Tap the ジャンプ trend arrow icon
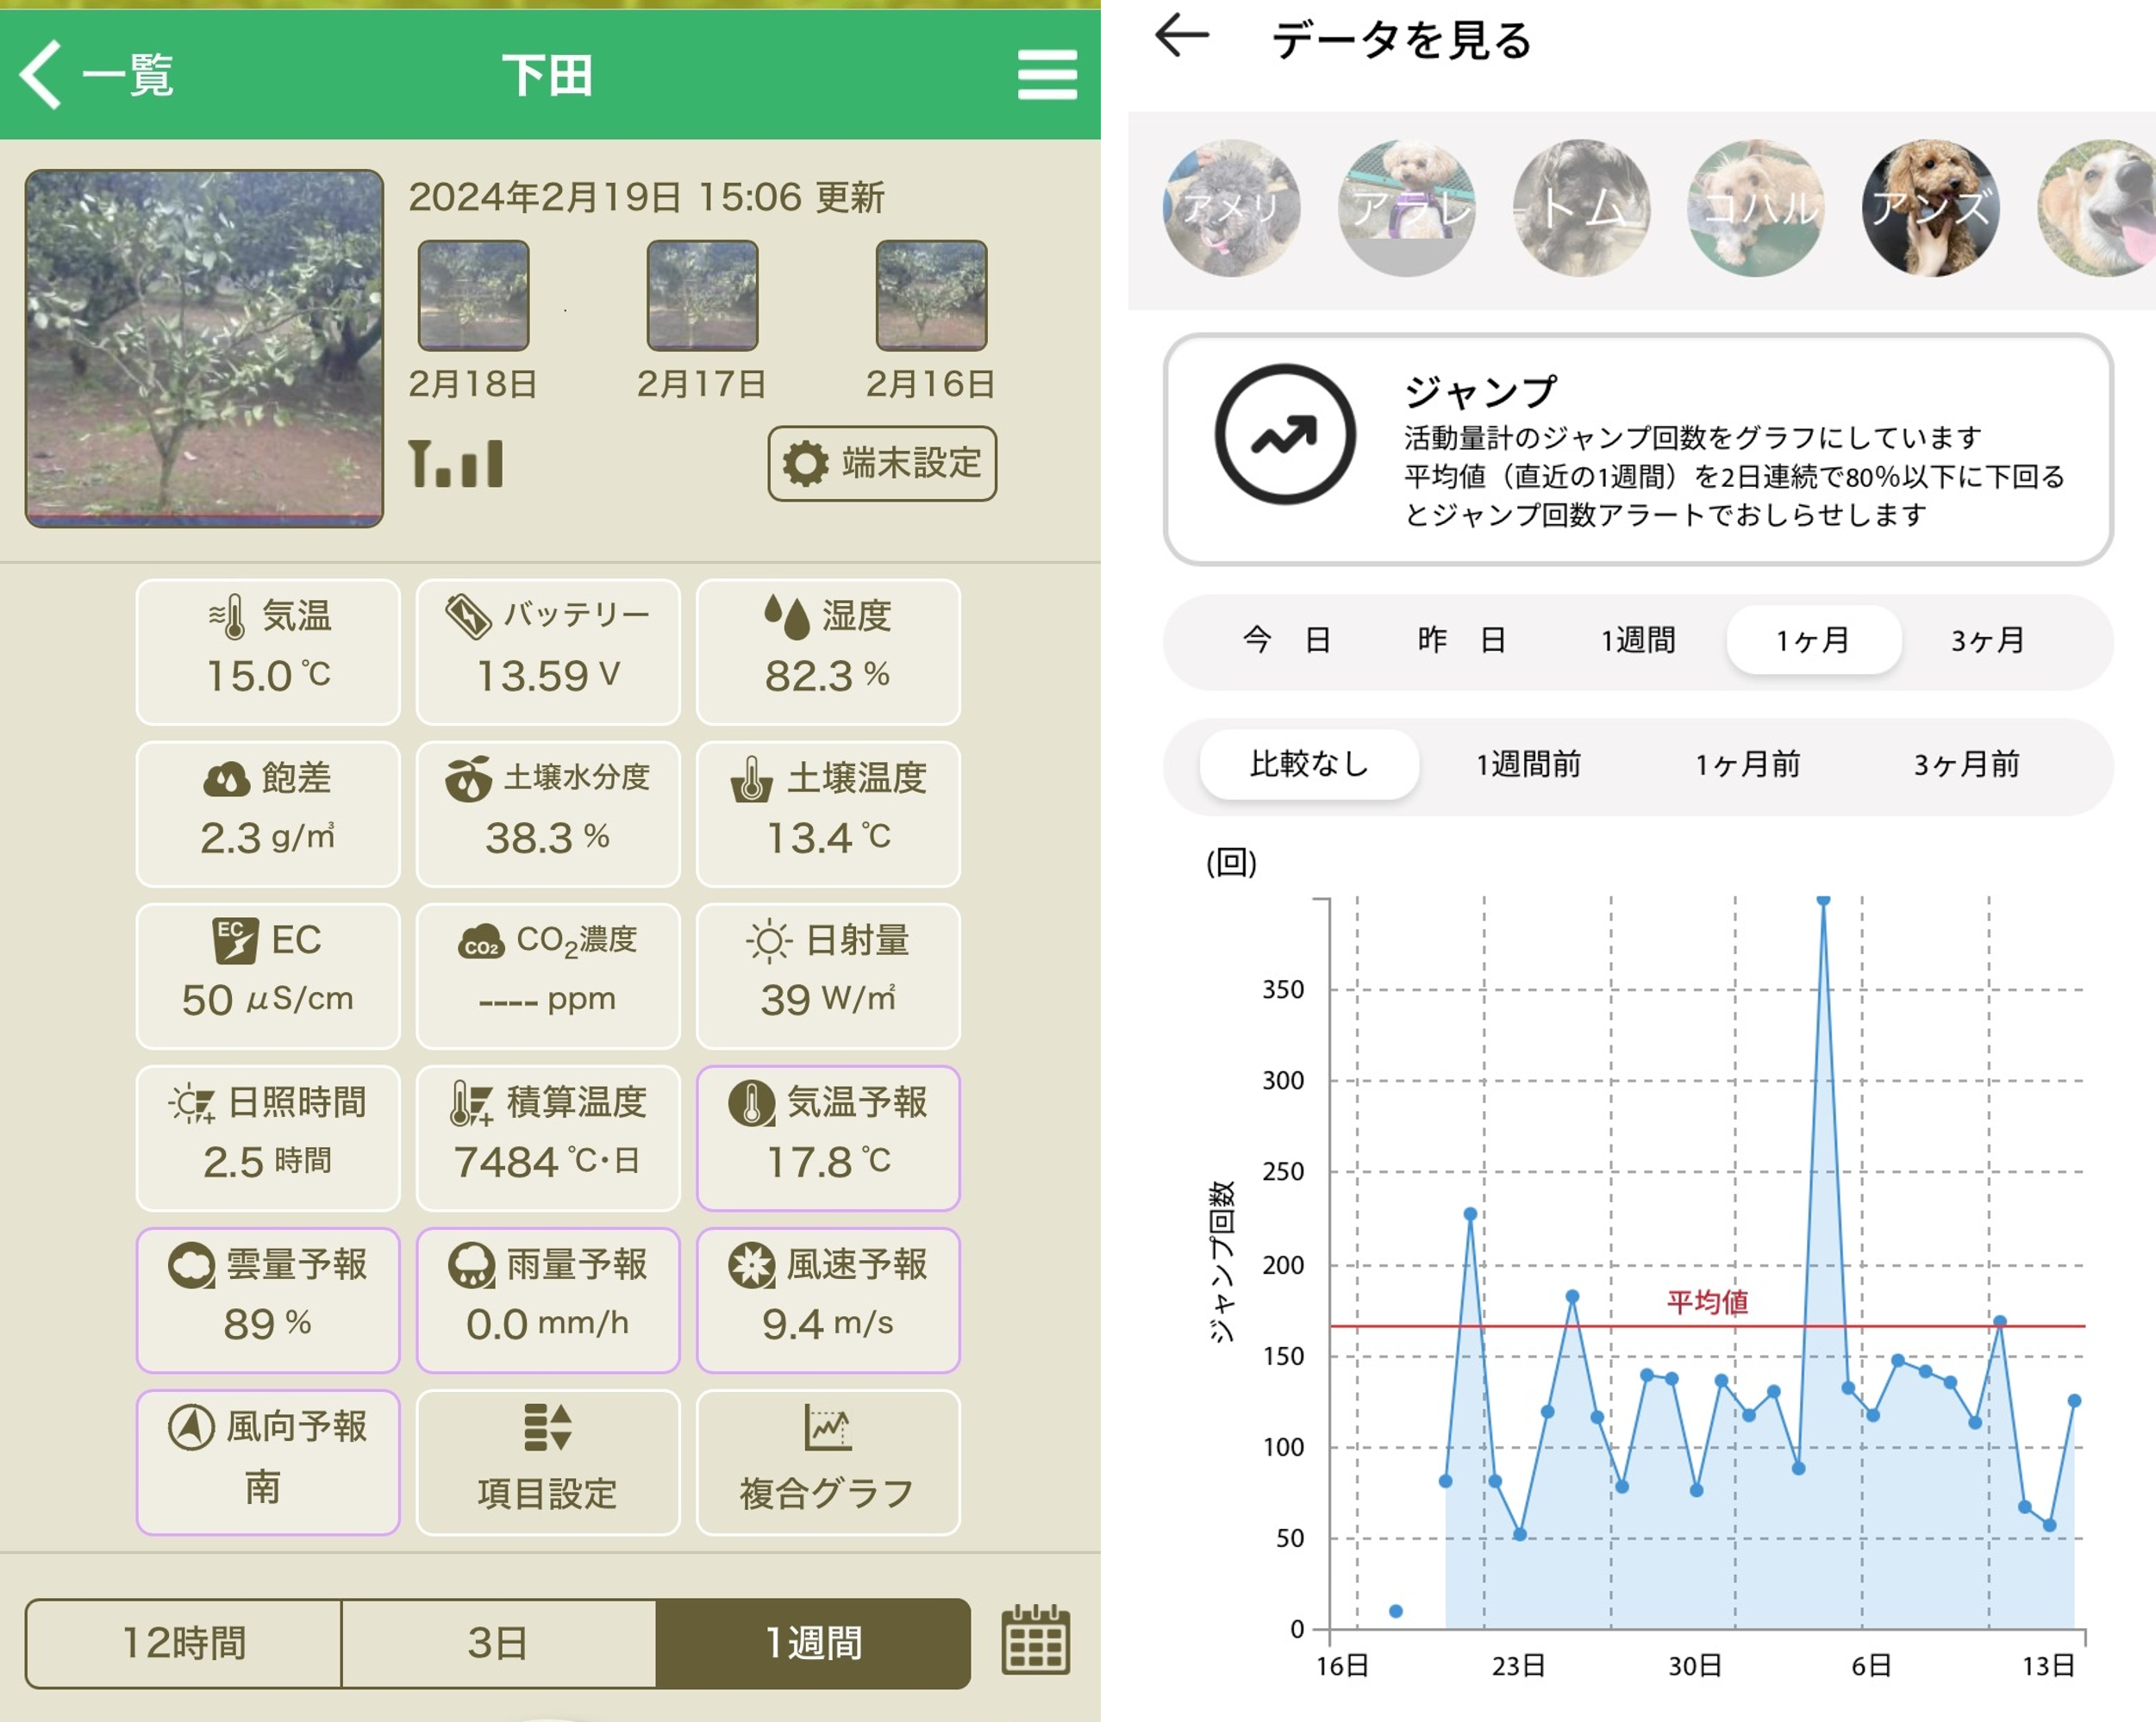The height and width of the screenshot is (1722, 2156). (x=1285, y=434)
